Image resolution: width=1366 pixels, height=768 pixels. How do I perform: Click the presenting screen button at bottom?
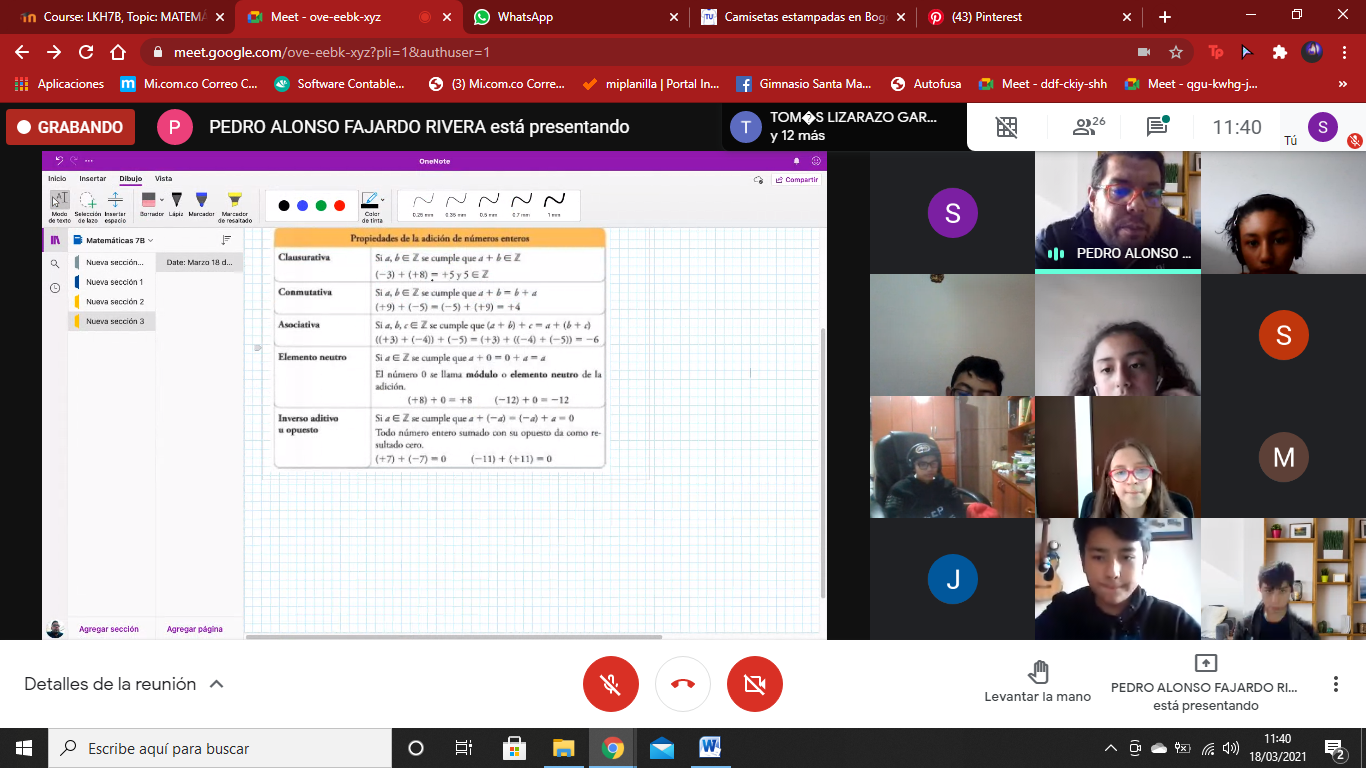[x=1205, y=683]
